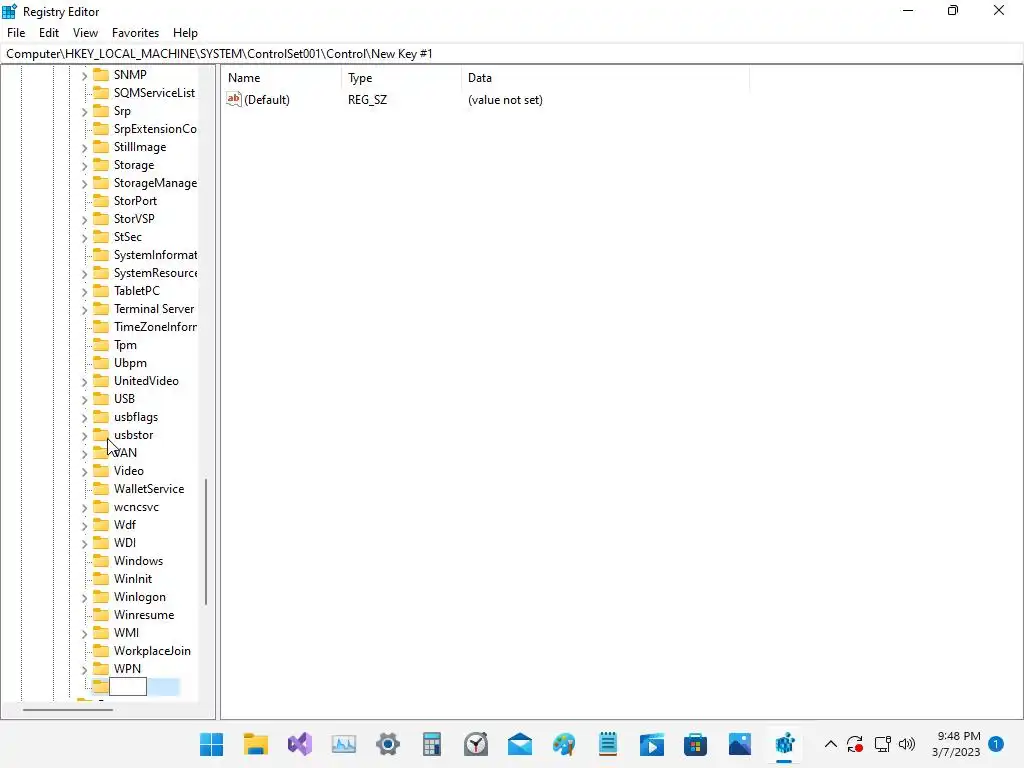Select the StSec key
The height and width of the screenshot is (768, 1024).
point(127,236)
